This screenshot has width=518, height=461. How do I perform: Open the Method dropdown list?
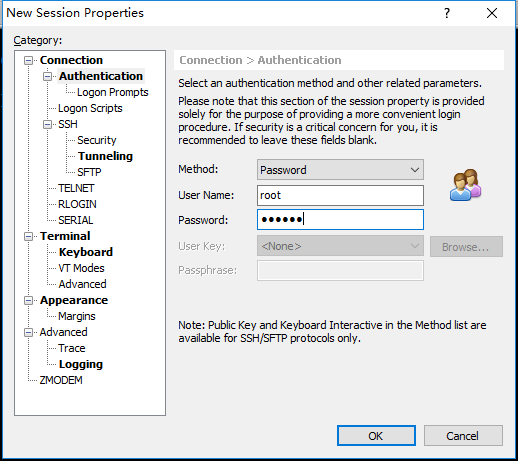(340, 170)
